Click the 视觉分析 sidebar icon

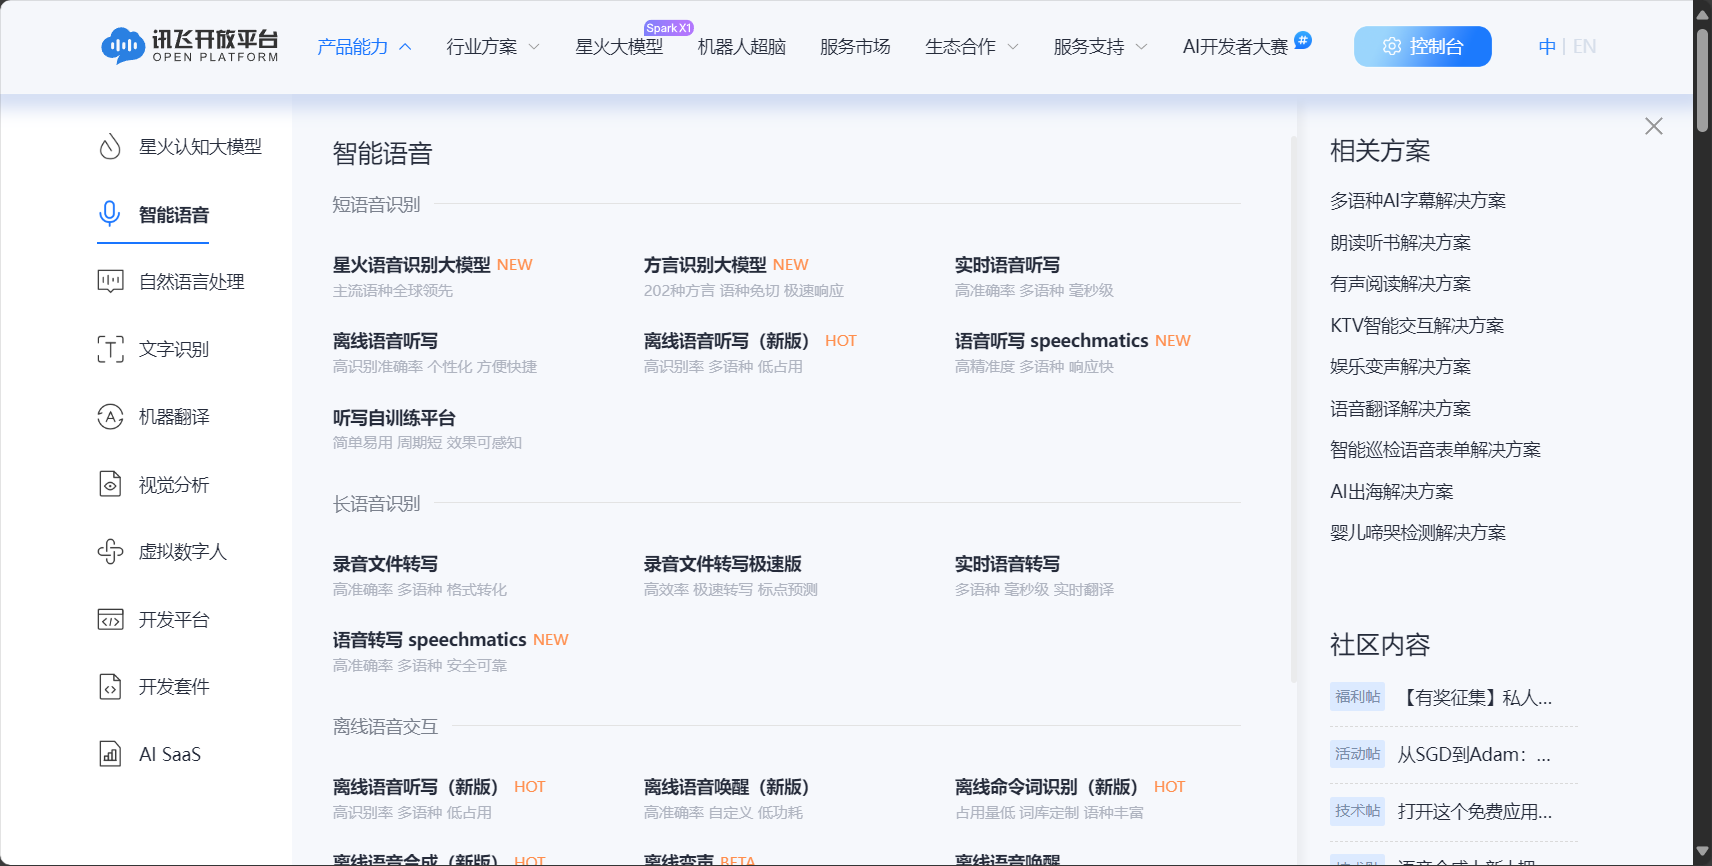(110, 484)
